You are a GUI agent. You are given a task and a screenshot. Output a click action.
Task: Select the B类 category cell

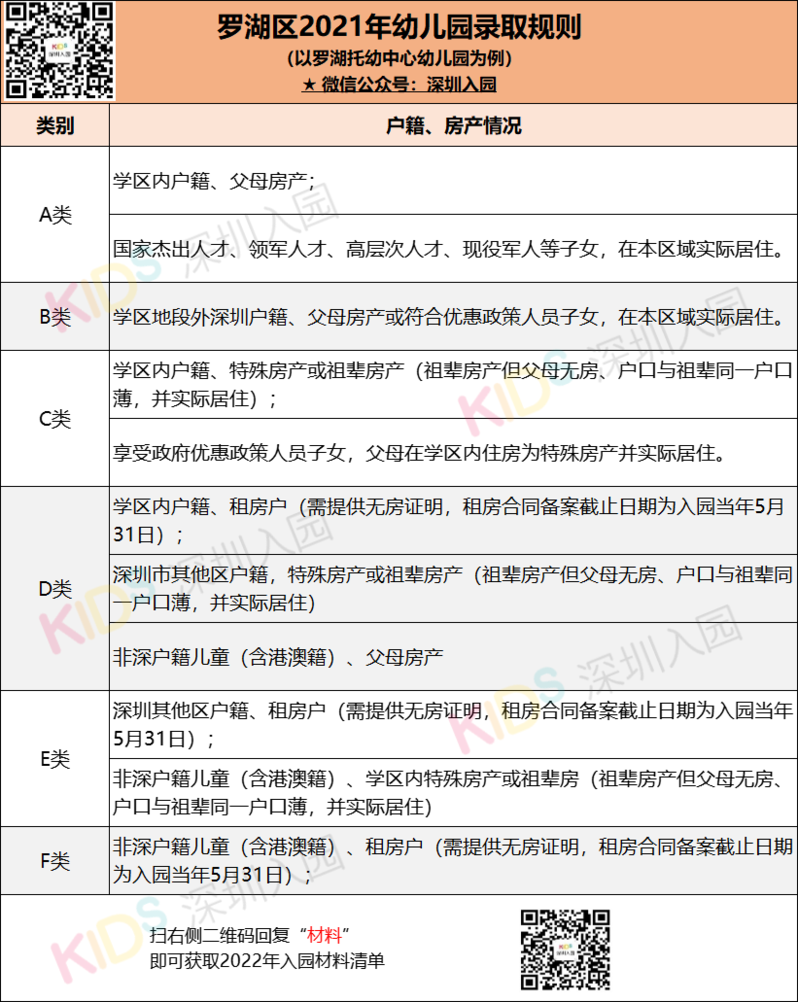pyautogui.click(x=55, y=316)
